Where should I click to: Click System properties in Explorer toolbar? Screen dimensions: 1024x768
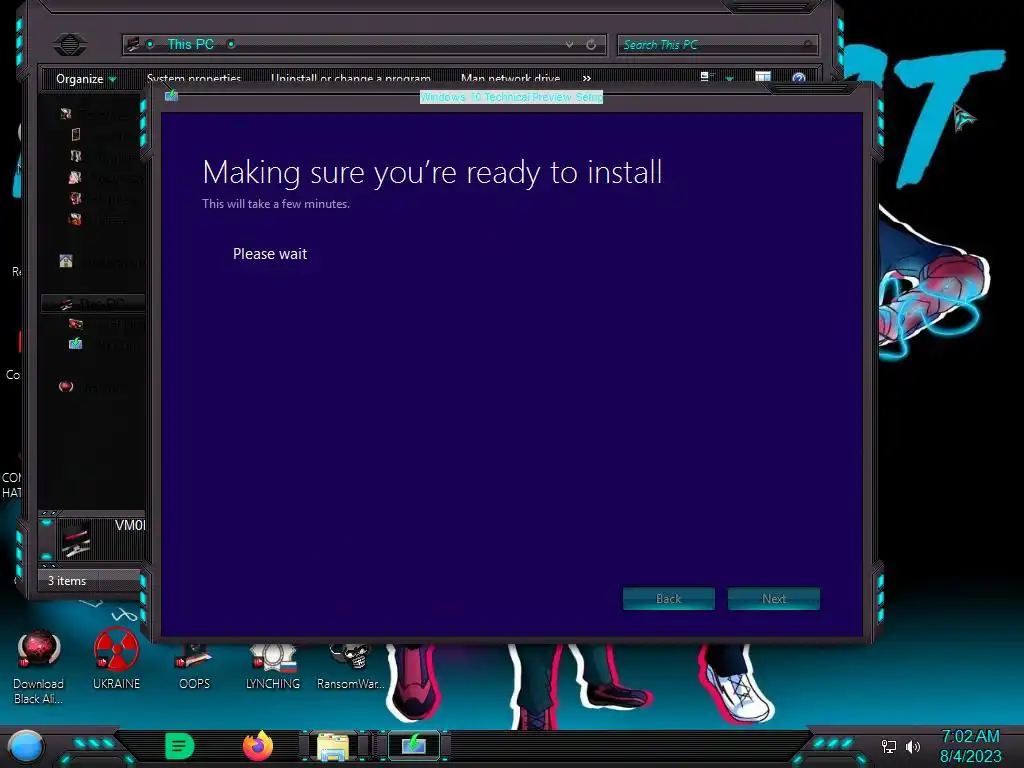[194, 78]
